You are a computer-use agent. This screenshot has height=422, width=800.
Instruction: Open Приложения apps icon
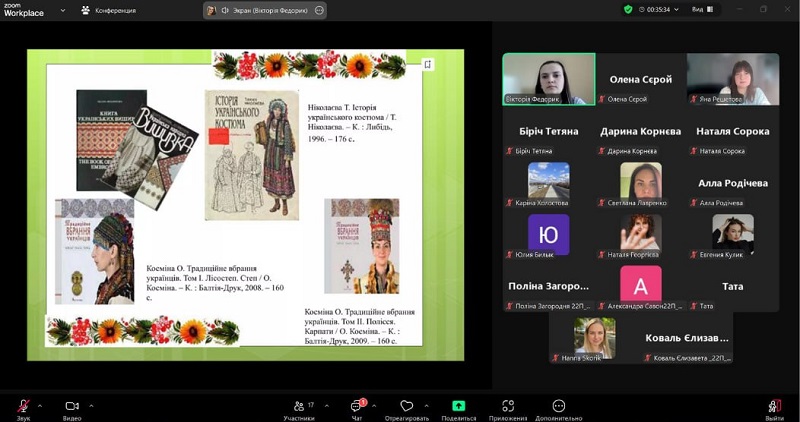pyautogui.click(x=508, y=406)
